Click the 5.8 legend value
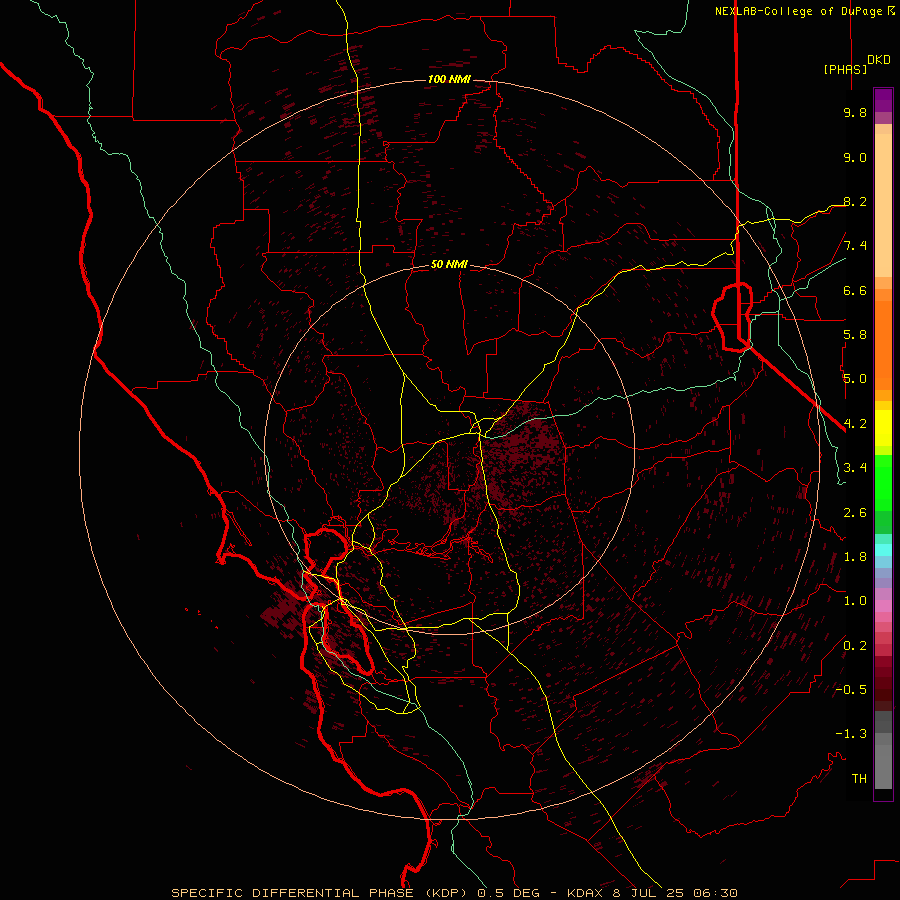This screenshot has height=900, width=900. (855, 335)
